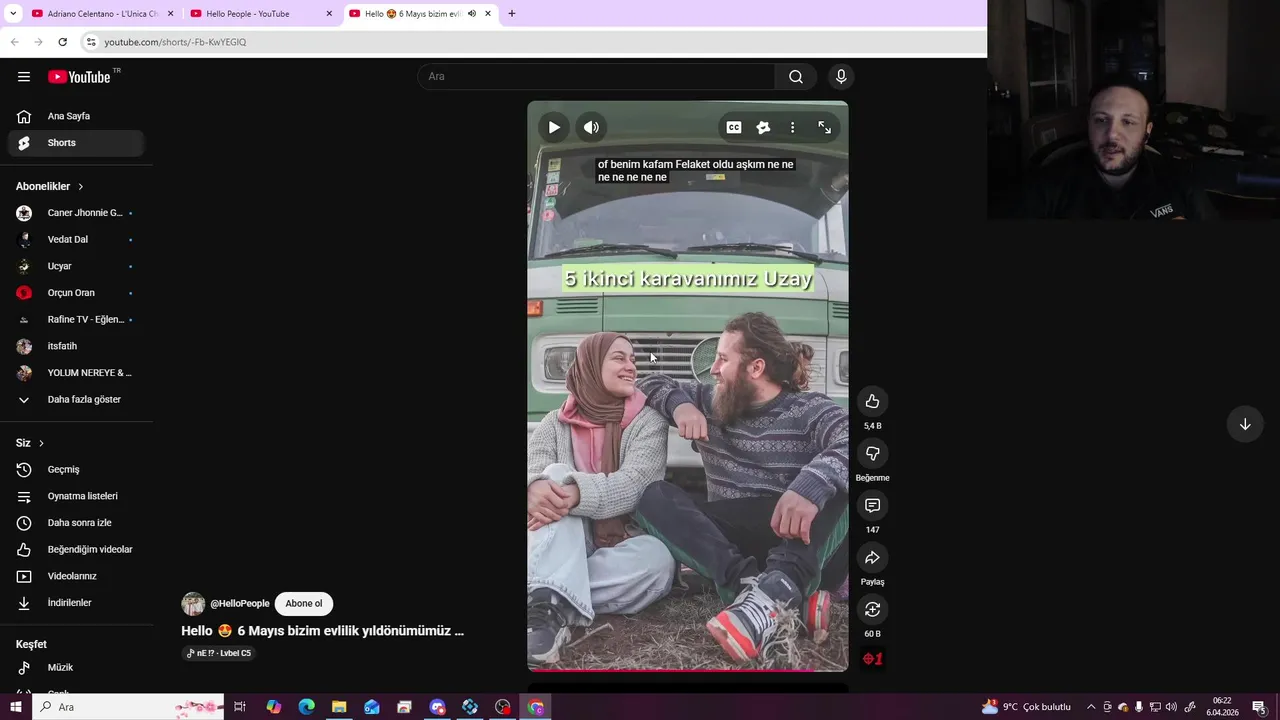
Task: Open Oynatma listeleri playlists
Action: (x=76, y=496)
